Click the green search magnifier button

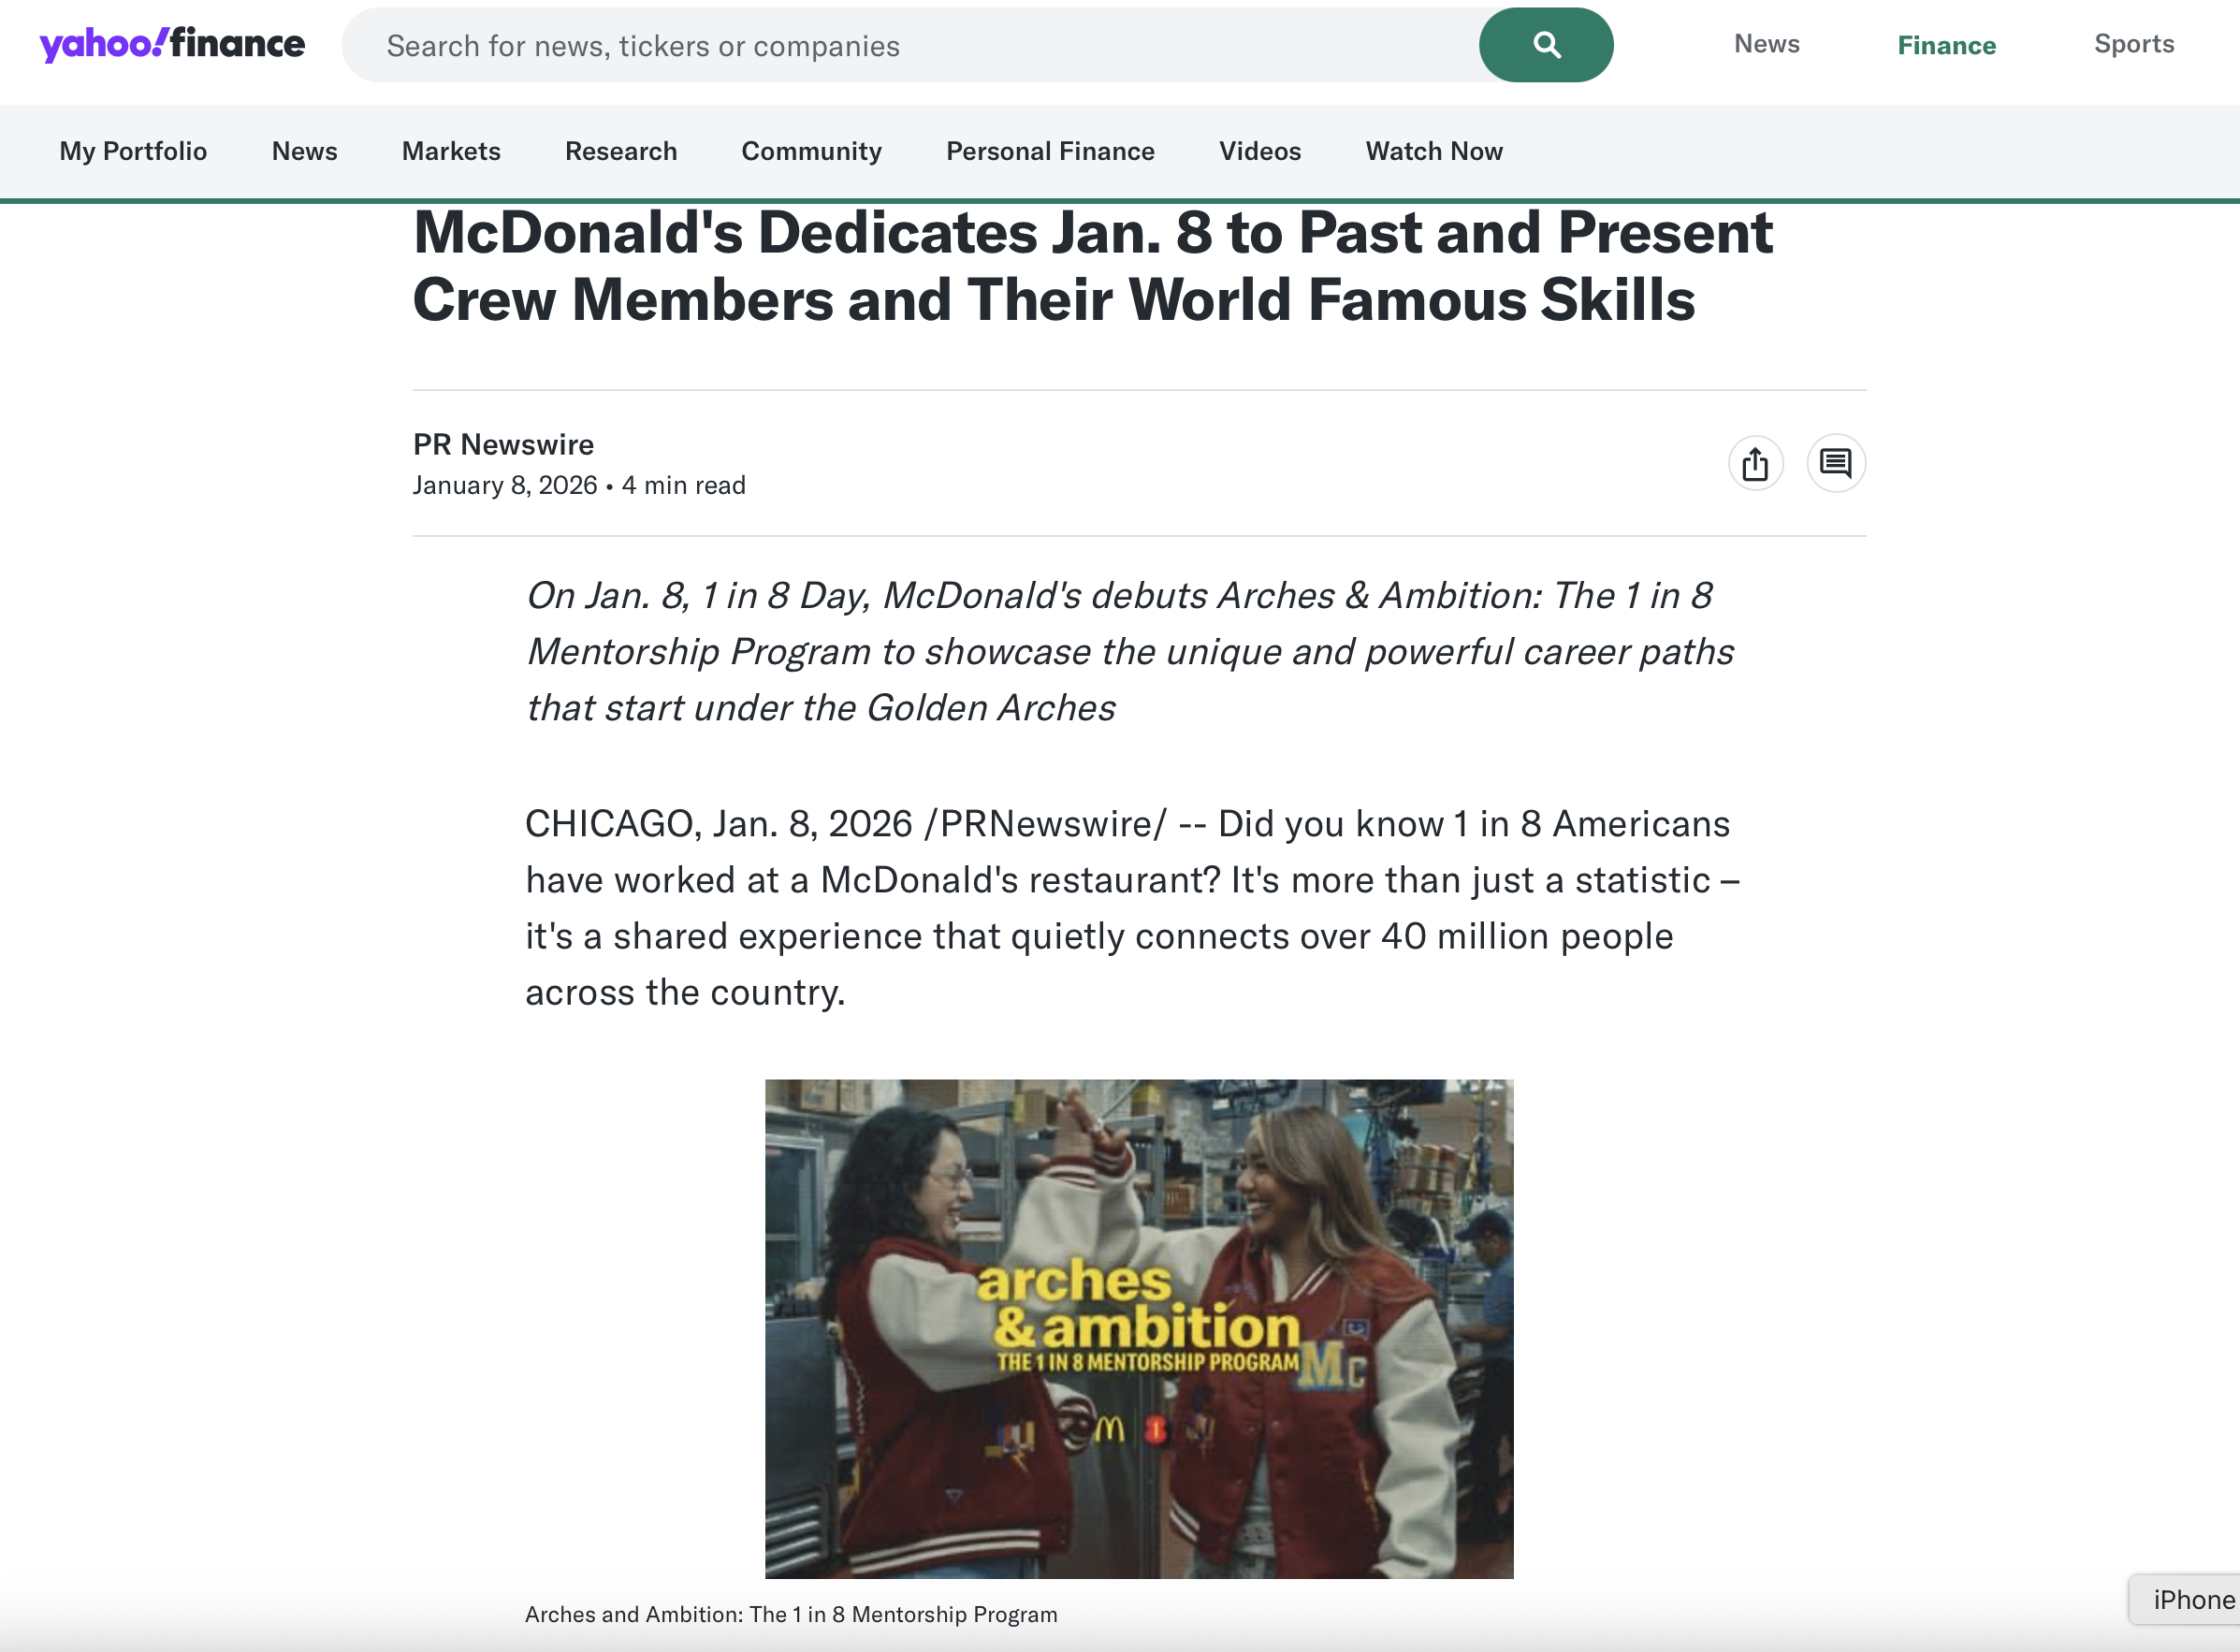pyautogui.click(x=1545, y=45)
